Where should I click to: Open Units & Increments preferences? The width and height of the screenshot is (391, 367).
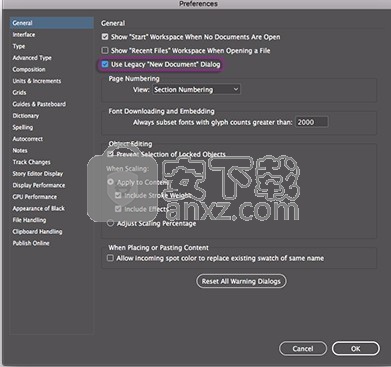tap(37, 81)
